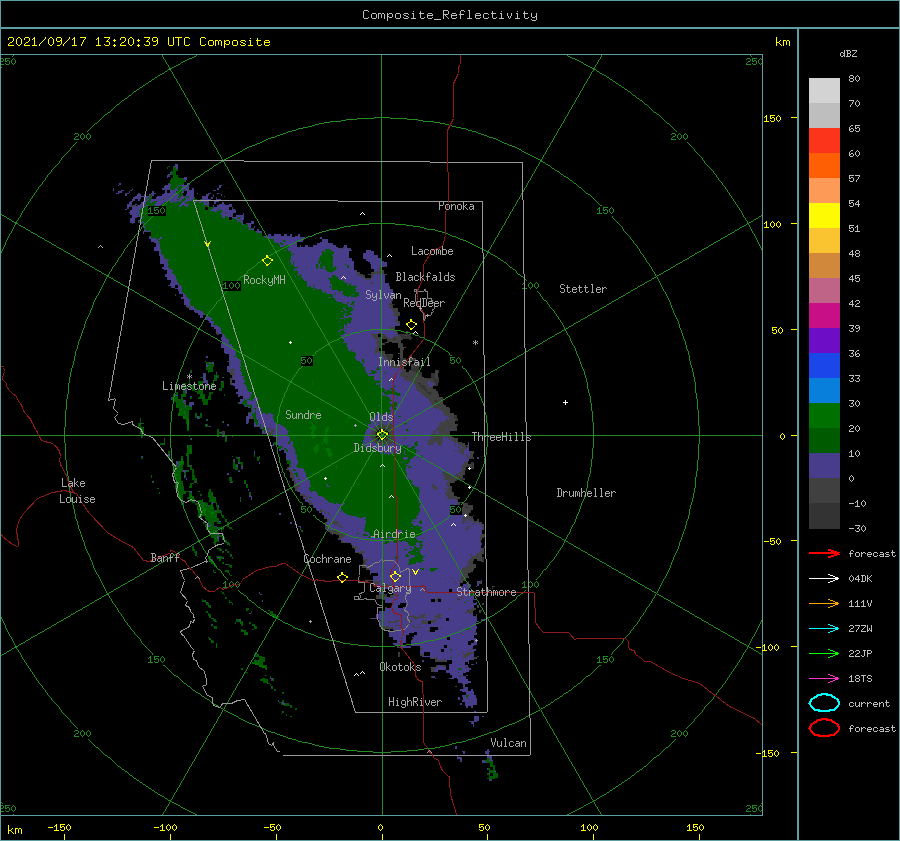Click the cyan 27ZW arrow icon
Image resolution: width=900 pixels, height=841 pixels.
tap(824, 629)
